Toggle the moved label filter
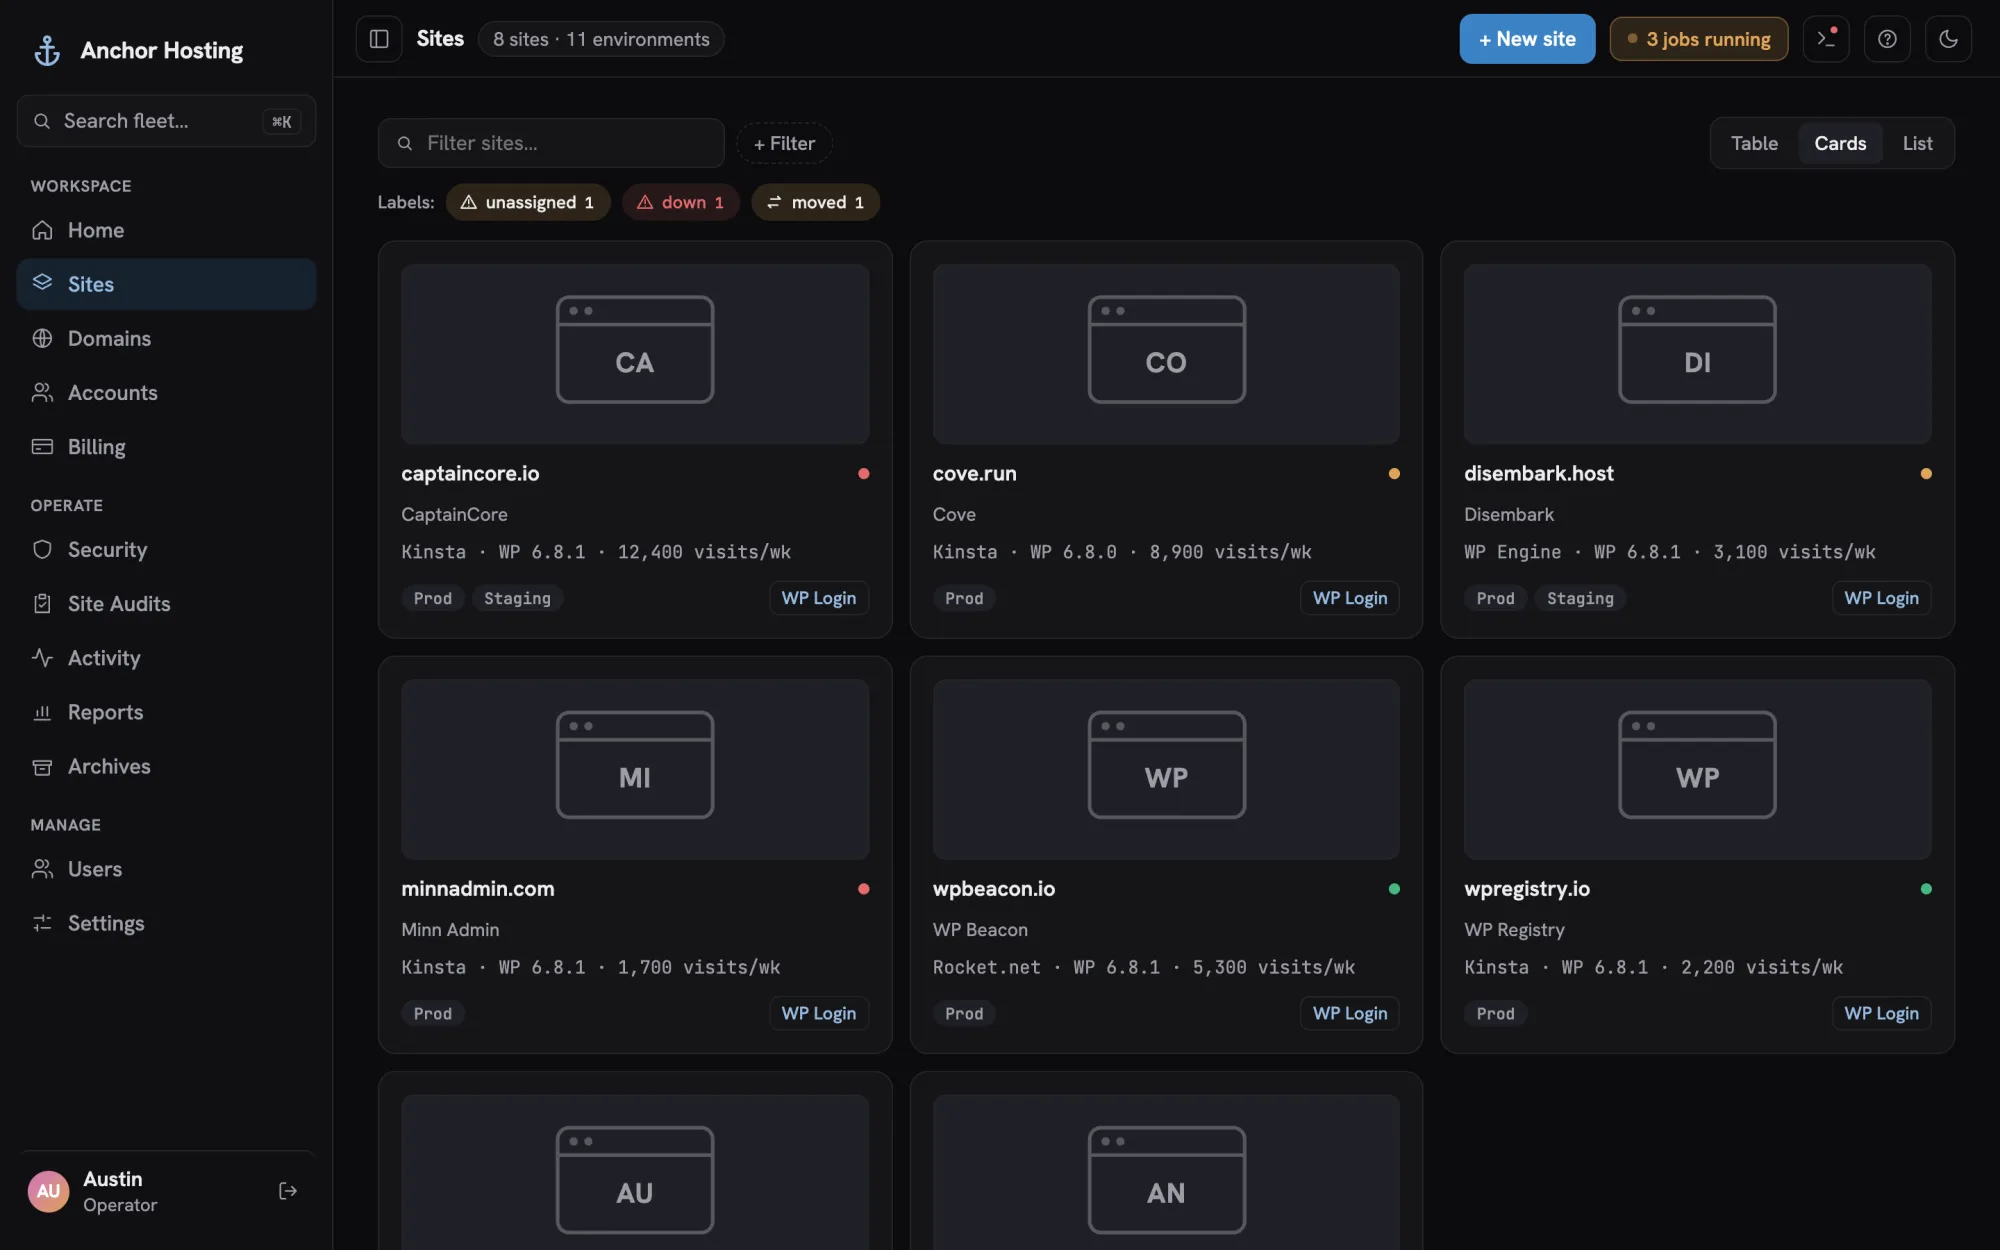2000x1250 pixels. click(x=815, y=202)
